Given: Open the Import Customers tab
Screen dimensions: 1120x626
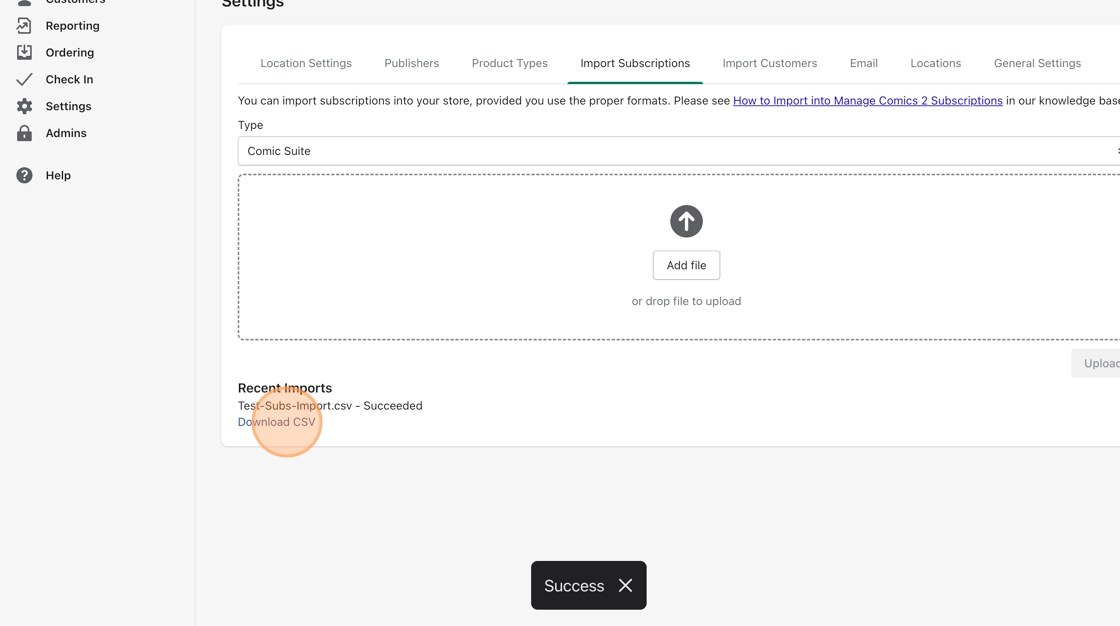Looking at the screenshot, I should coord(769,63).
